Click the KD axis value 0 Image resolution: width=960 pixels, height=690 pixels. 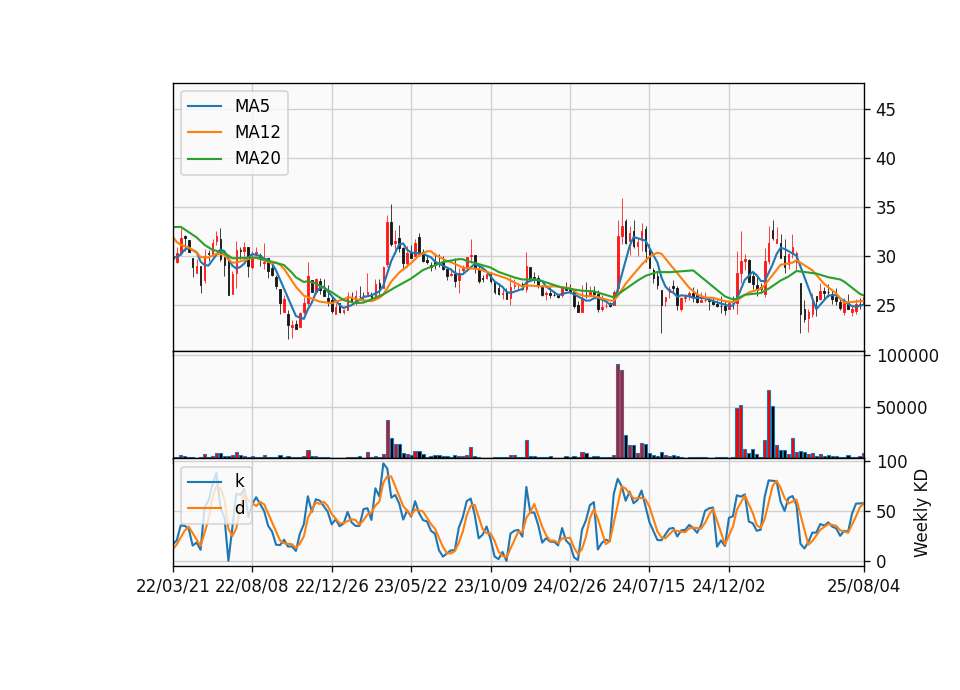[880, 561]
